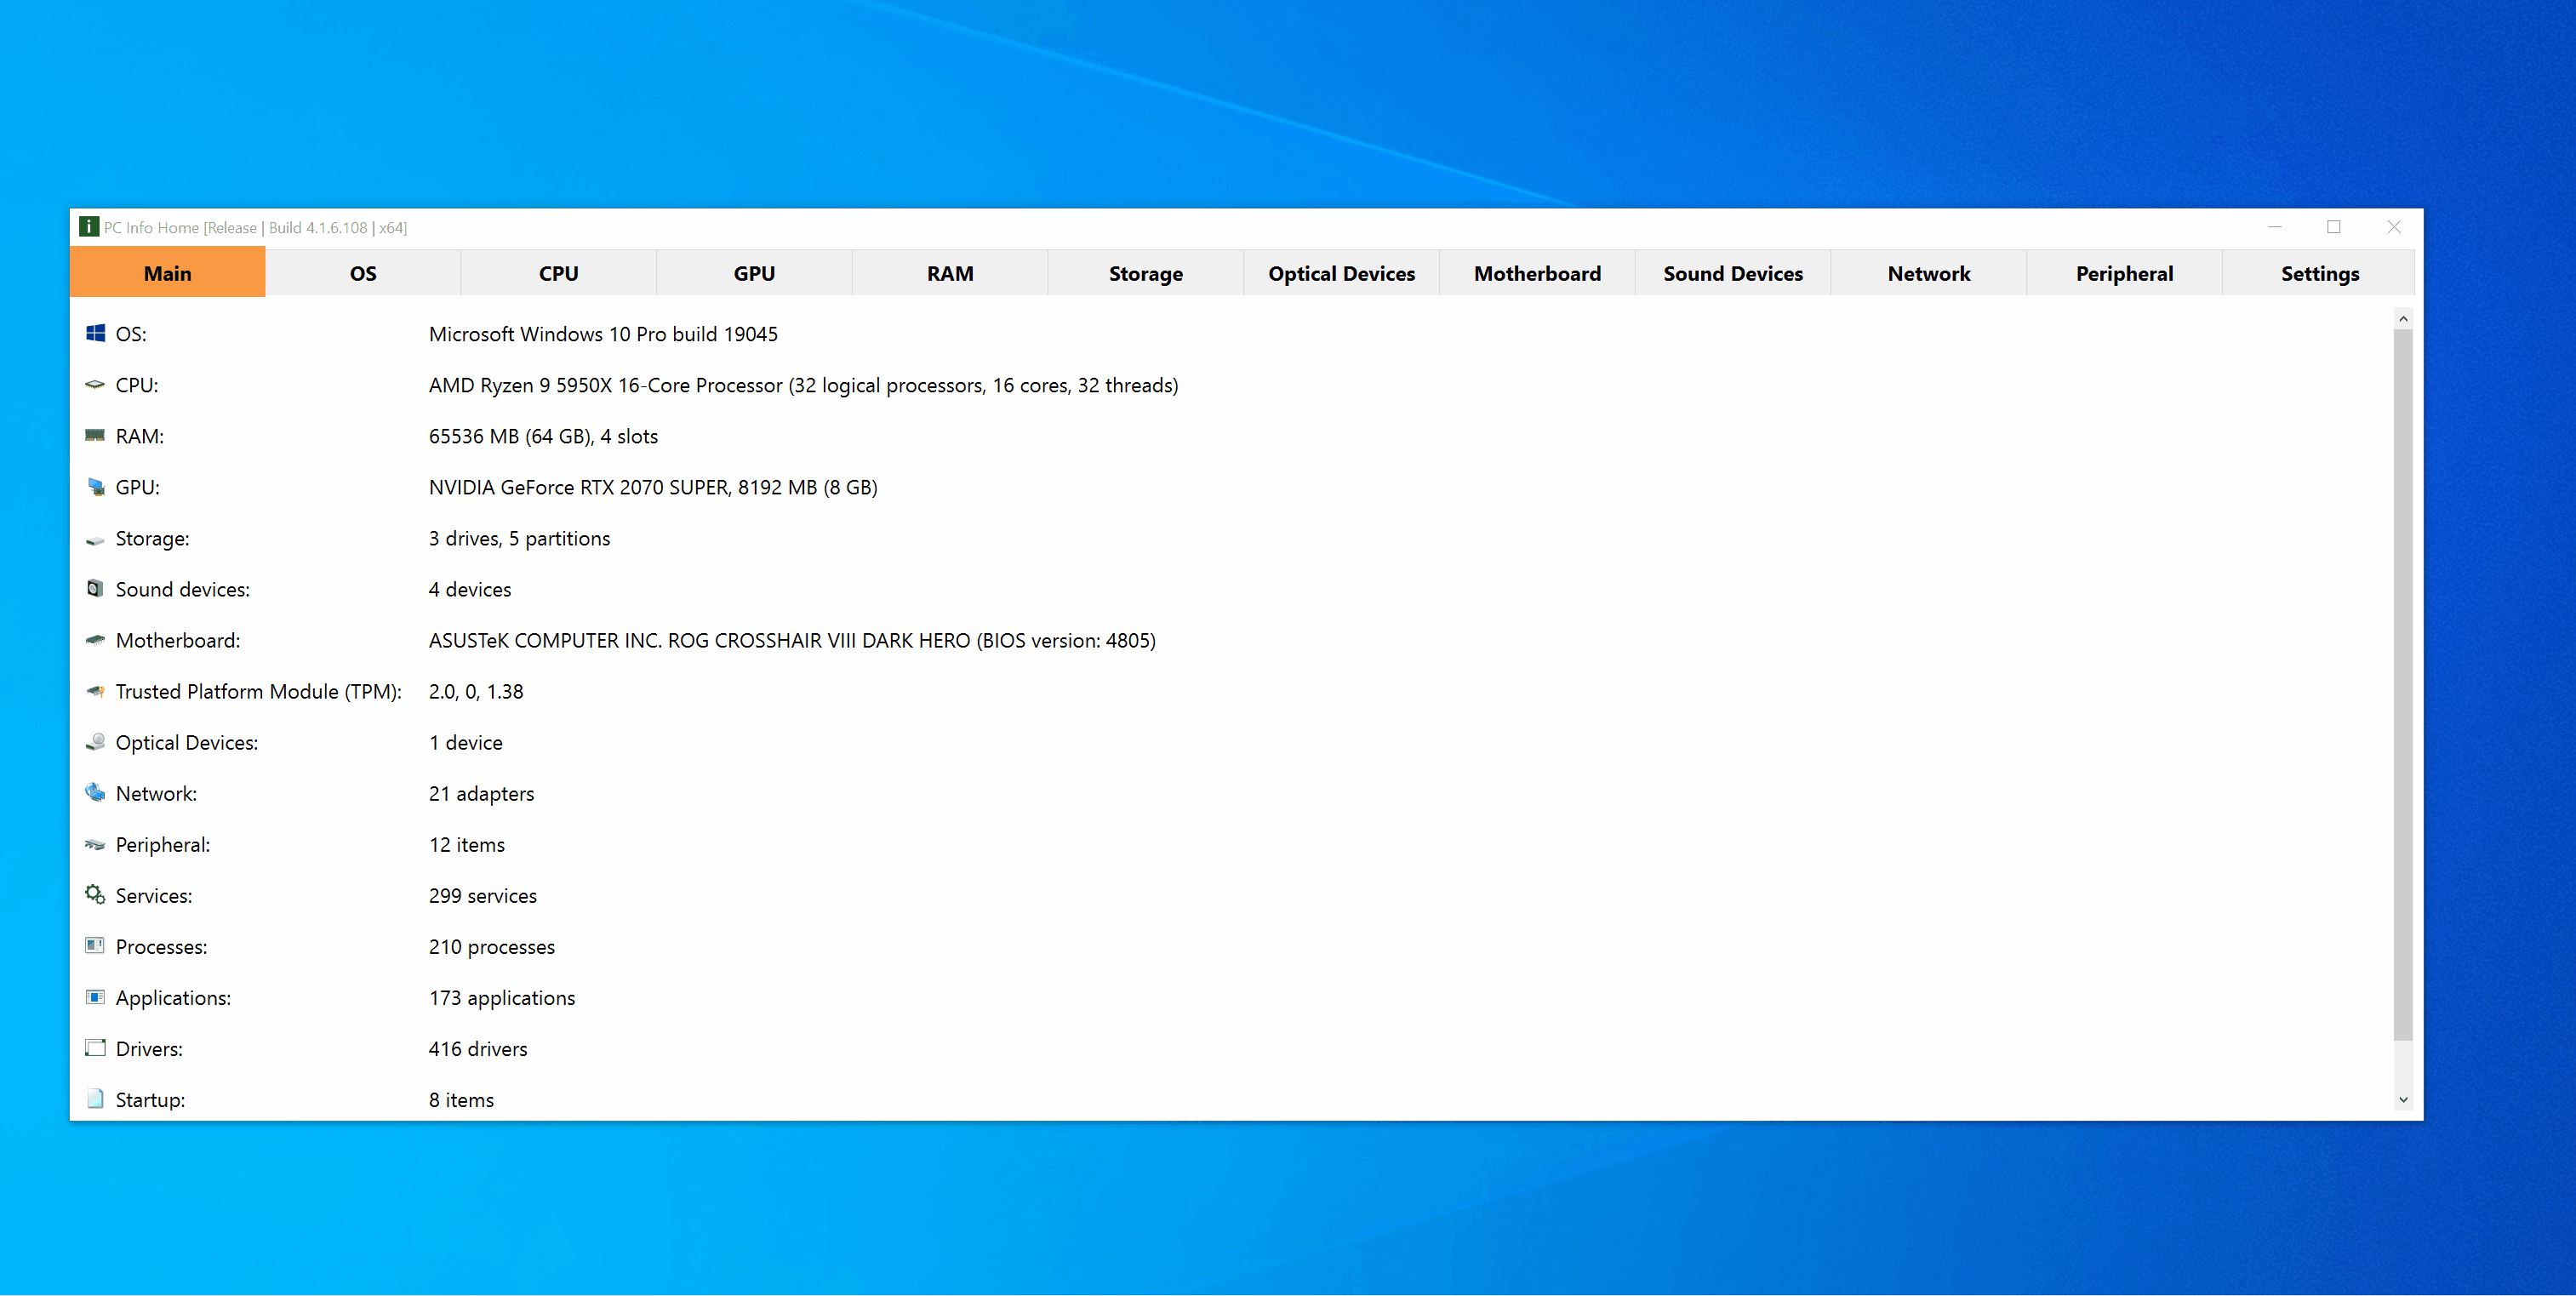Click the 'Applications:' label
This screenshot has height=1296, width=2576.
pyautogui.click(x=173, y=997)
